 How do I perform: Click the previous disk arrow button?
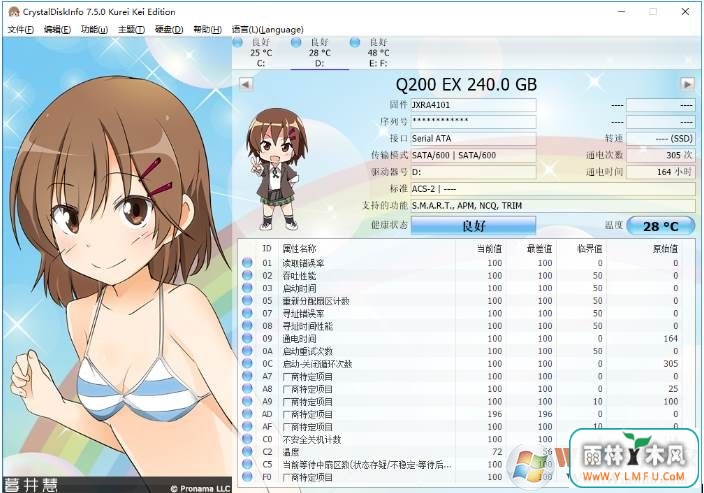[246, 84]
